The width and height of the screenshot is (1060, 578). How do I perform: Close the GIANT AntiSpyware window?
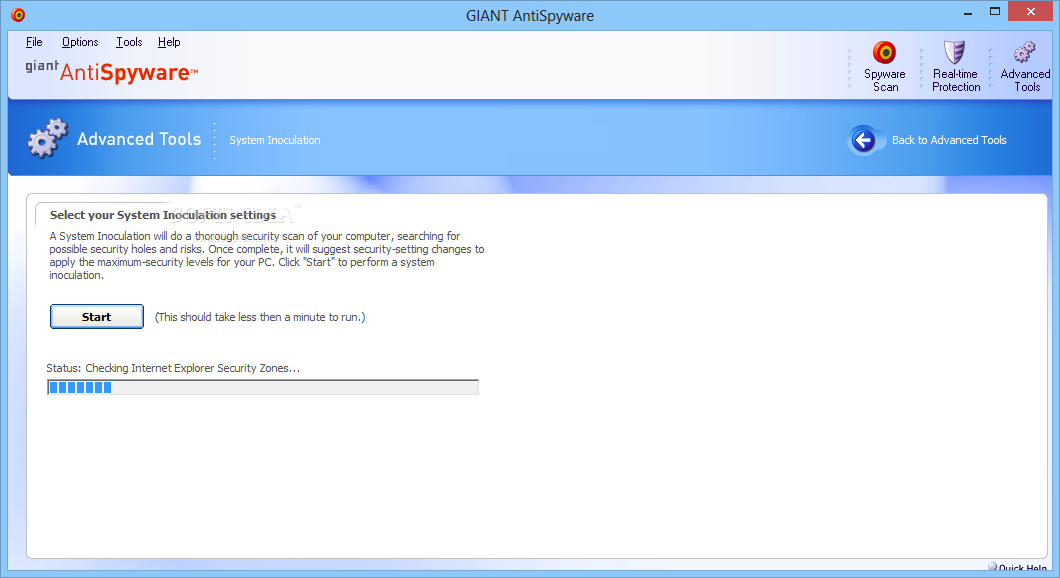click(x=1030, y=11)
